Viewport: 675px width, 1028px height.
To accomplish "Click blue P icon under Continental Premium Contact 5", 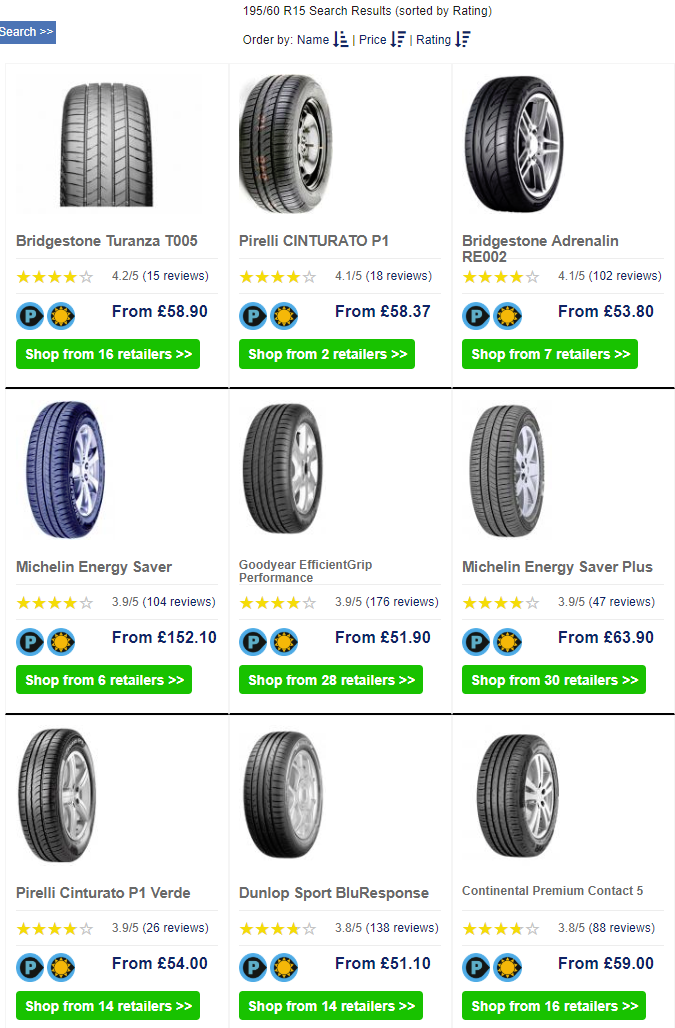I will (476, 968).
